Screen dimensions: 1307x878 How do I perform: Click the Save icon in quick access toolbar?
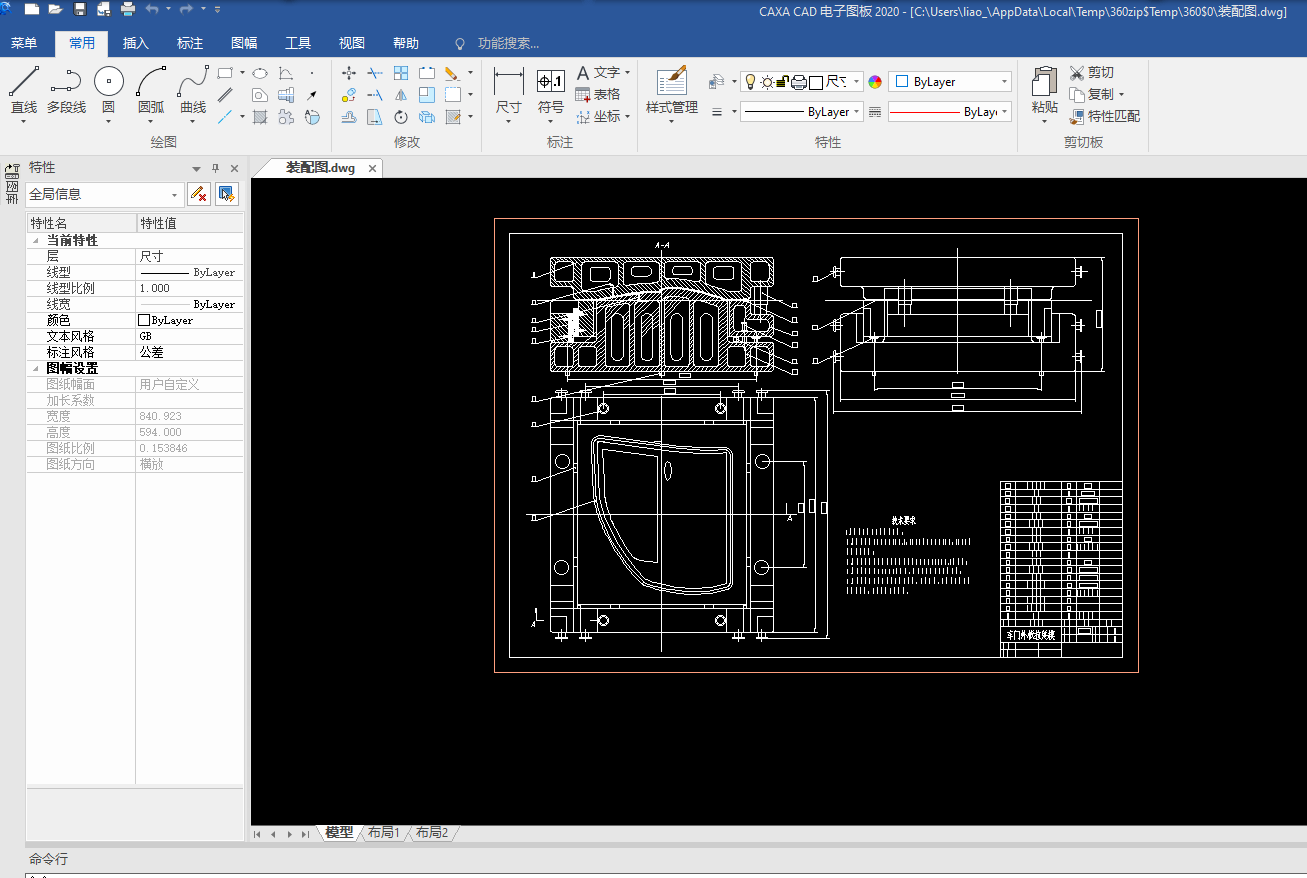point(80,9)
